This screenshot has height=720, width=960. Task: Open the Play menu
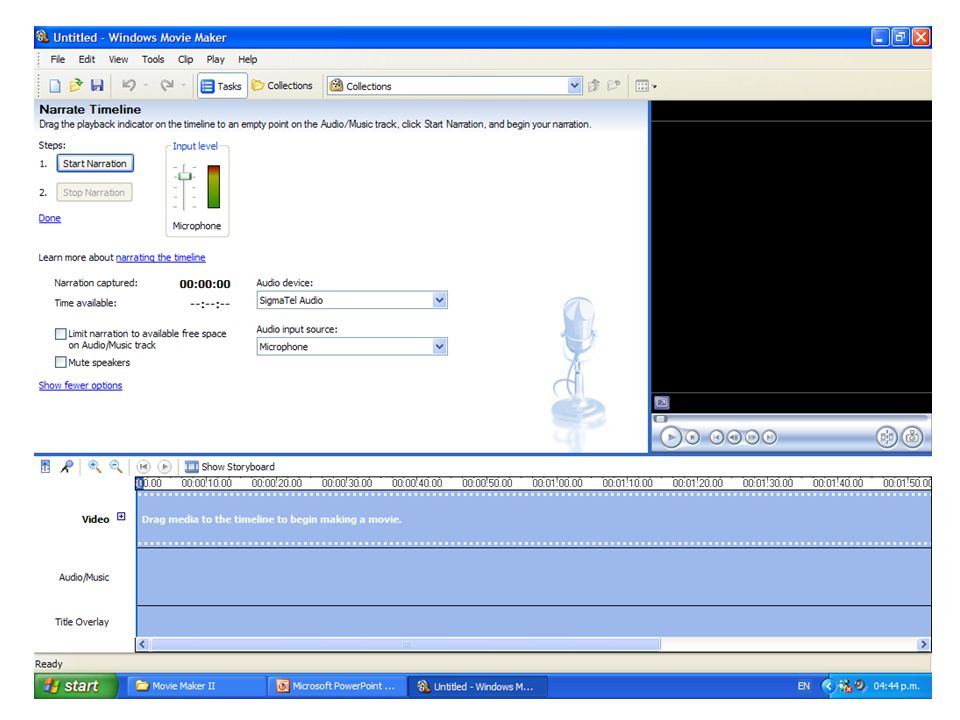tap(215, 59)
